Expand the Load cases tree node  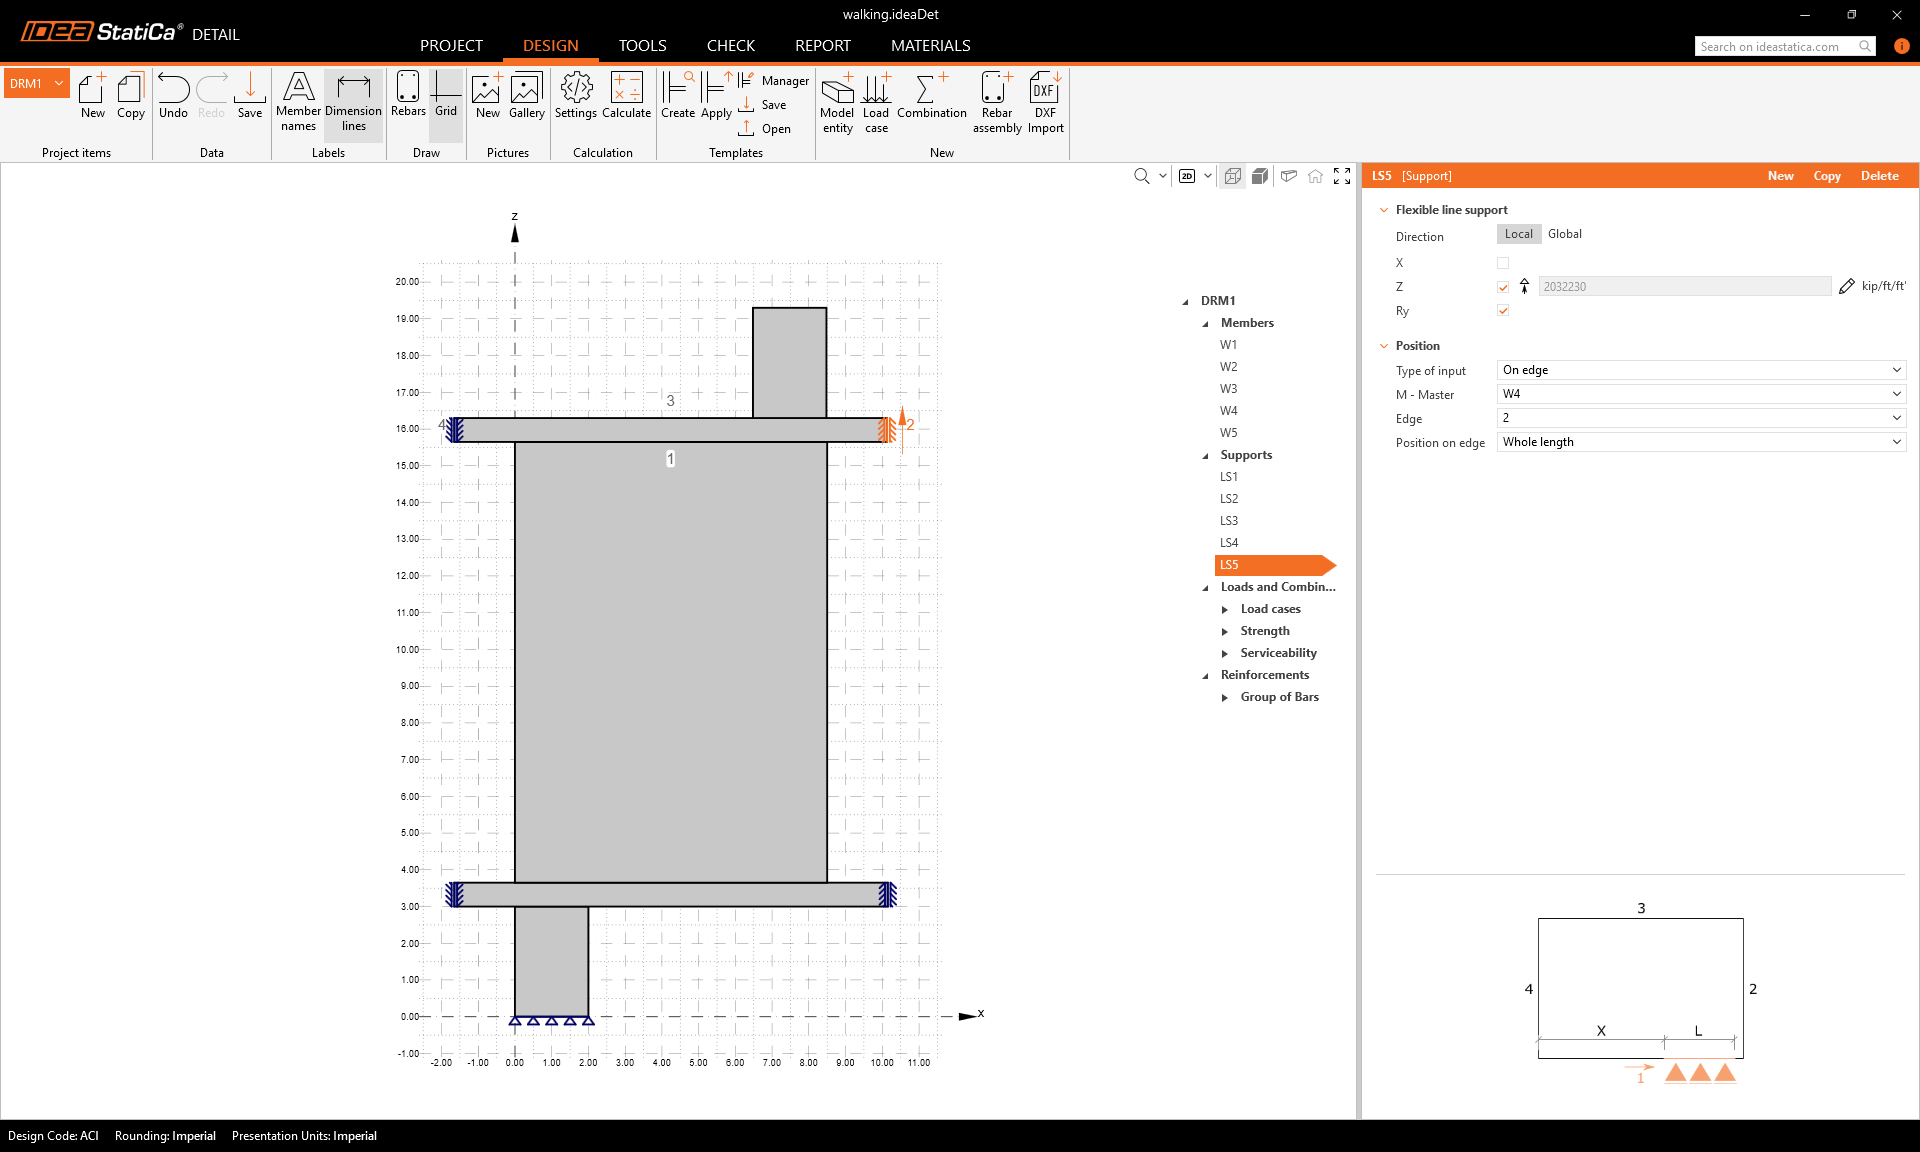1225,609
